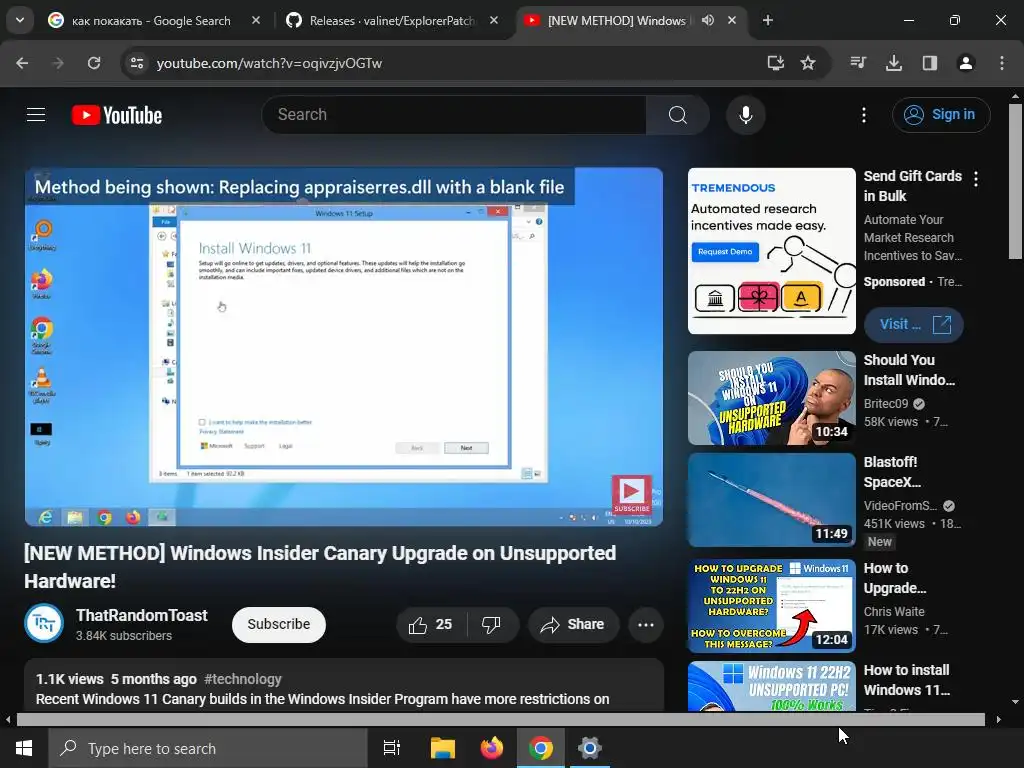
Task: Open Tremendous sponsored ad thumbnail
Action: 772,251
